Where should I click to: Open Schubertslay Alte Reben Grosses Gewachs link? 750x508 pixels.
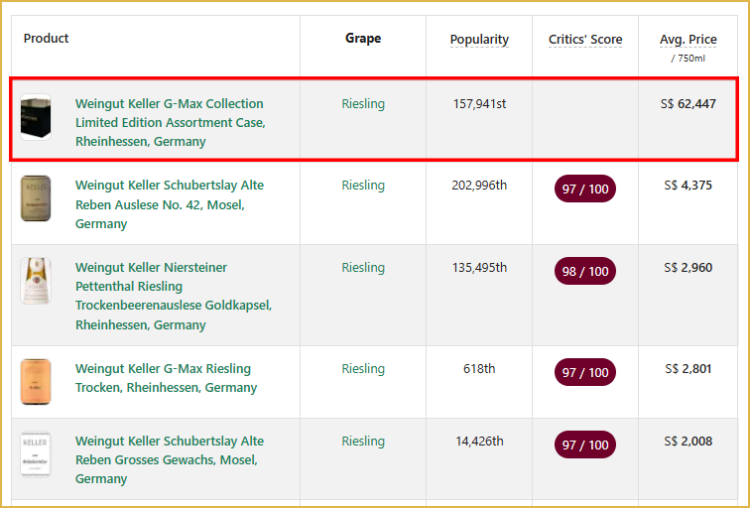click(169, 460)
